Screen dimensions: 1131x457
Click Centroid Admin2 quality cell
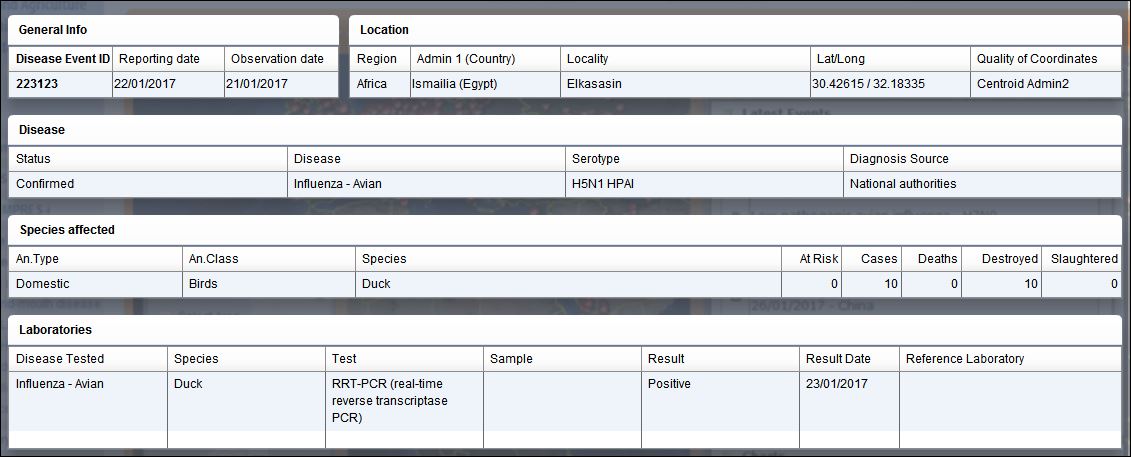tap(1046, 84)
